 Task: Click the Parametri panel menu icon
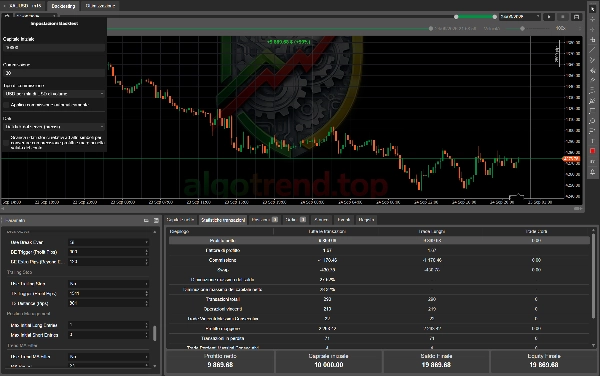click(156, 220)
